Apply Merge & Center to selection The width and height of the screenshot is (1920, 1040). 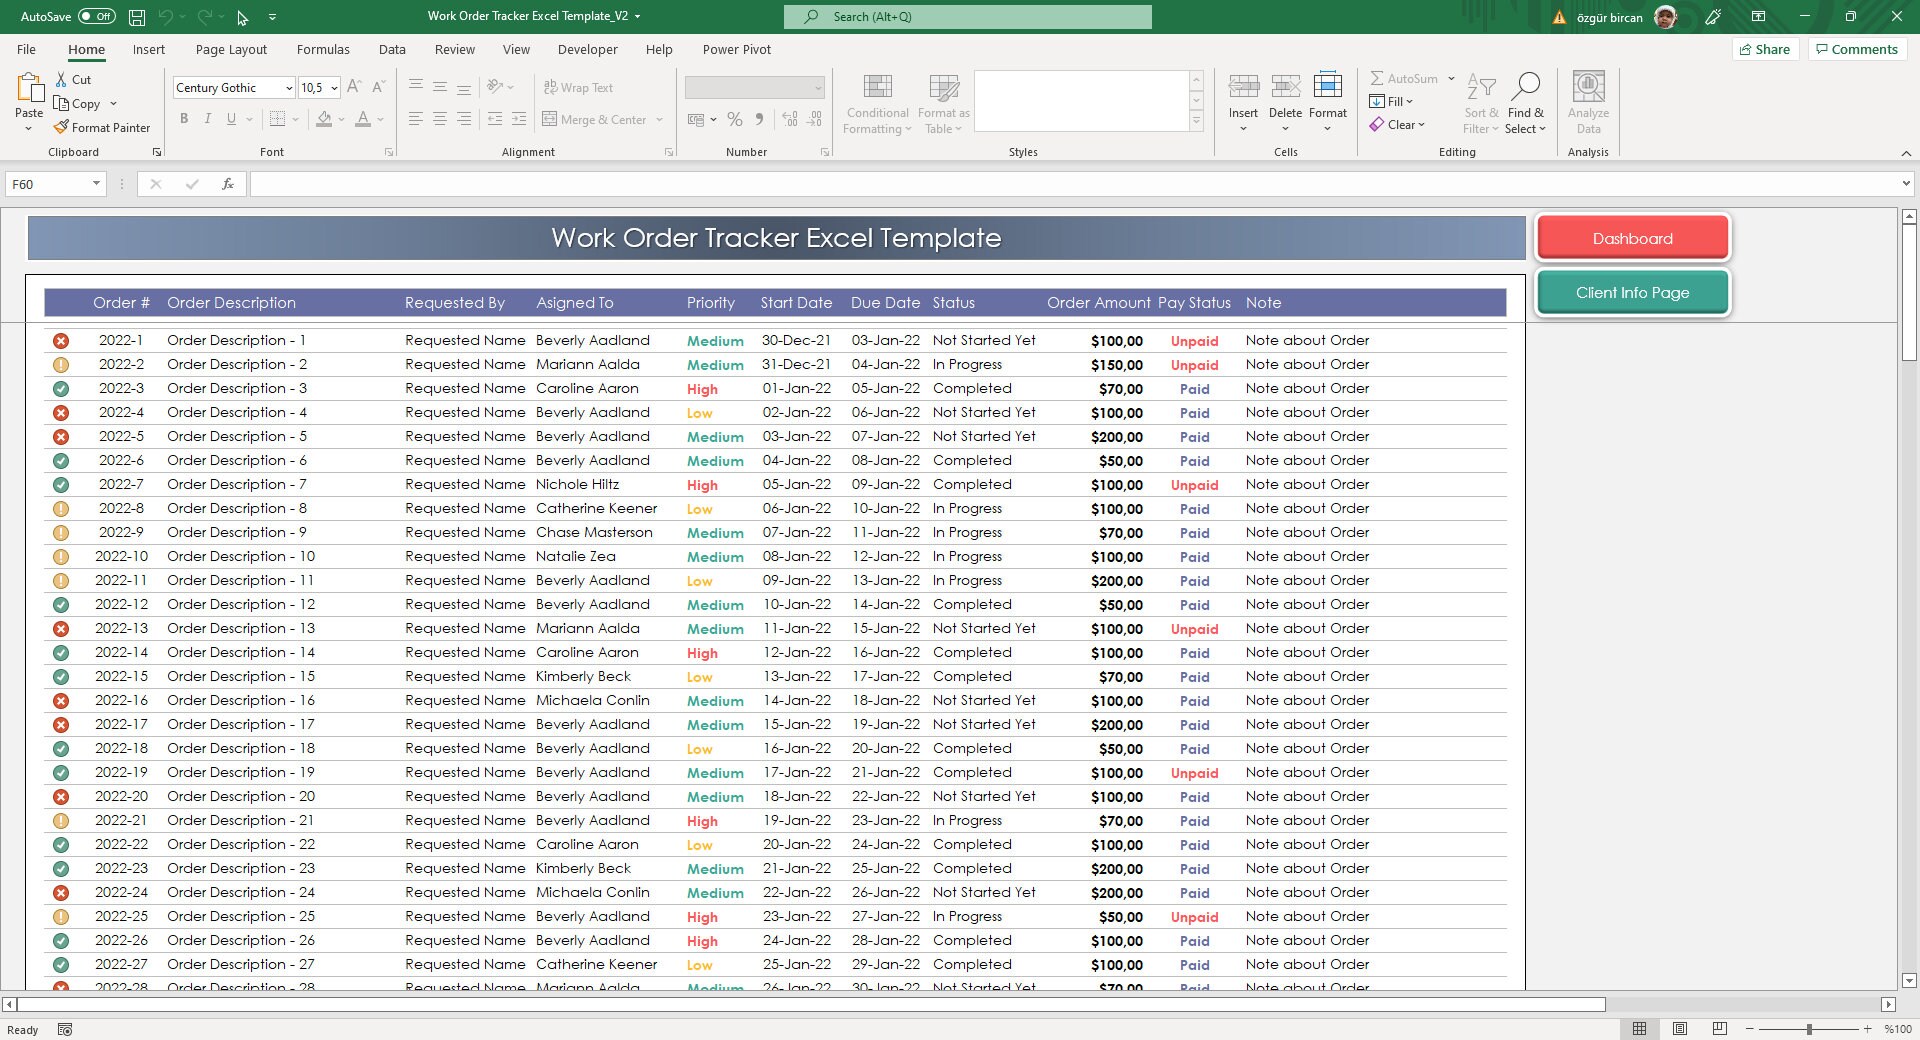click(x=597, y=119)
